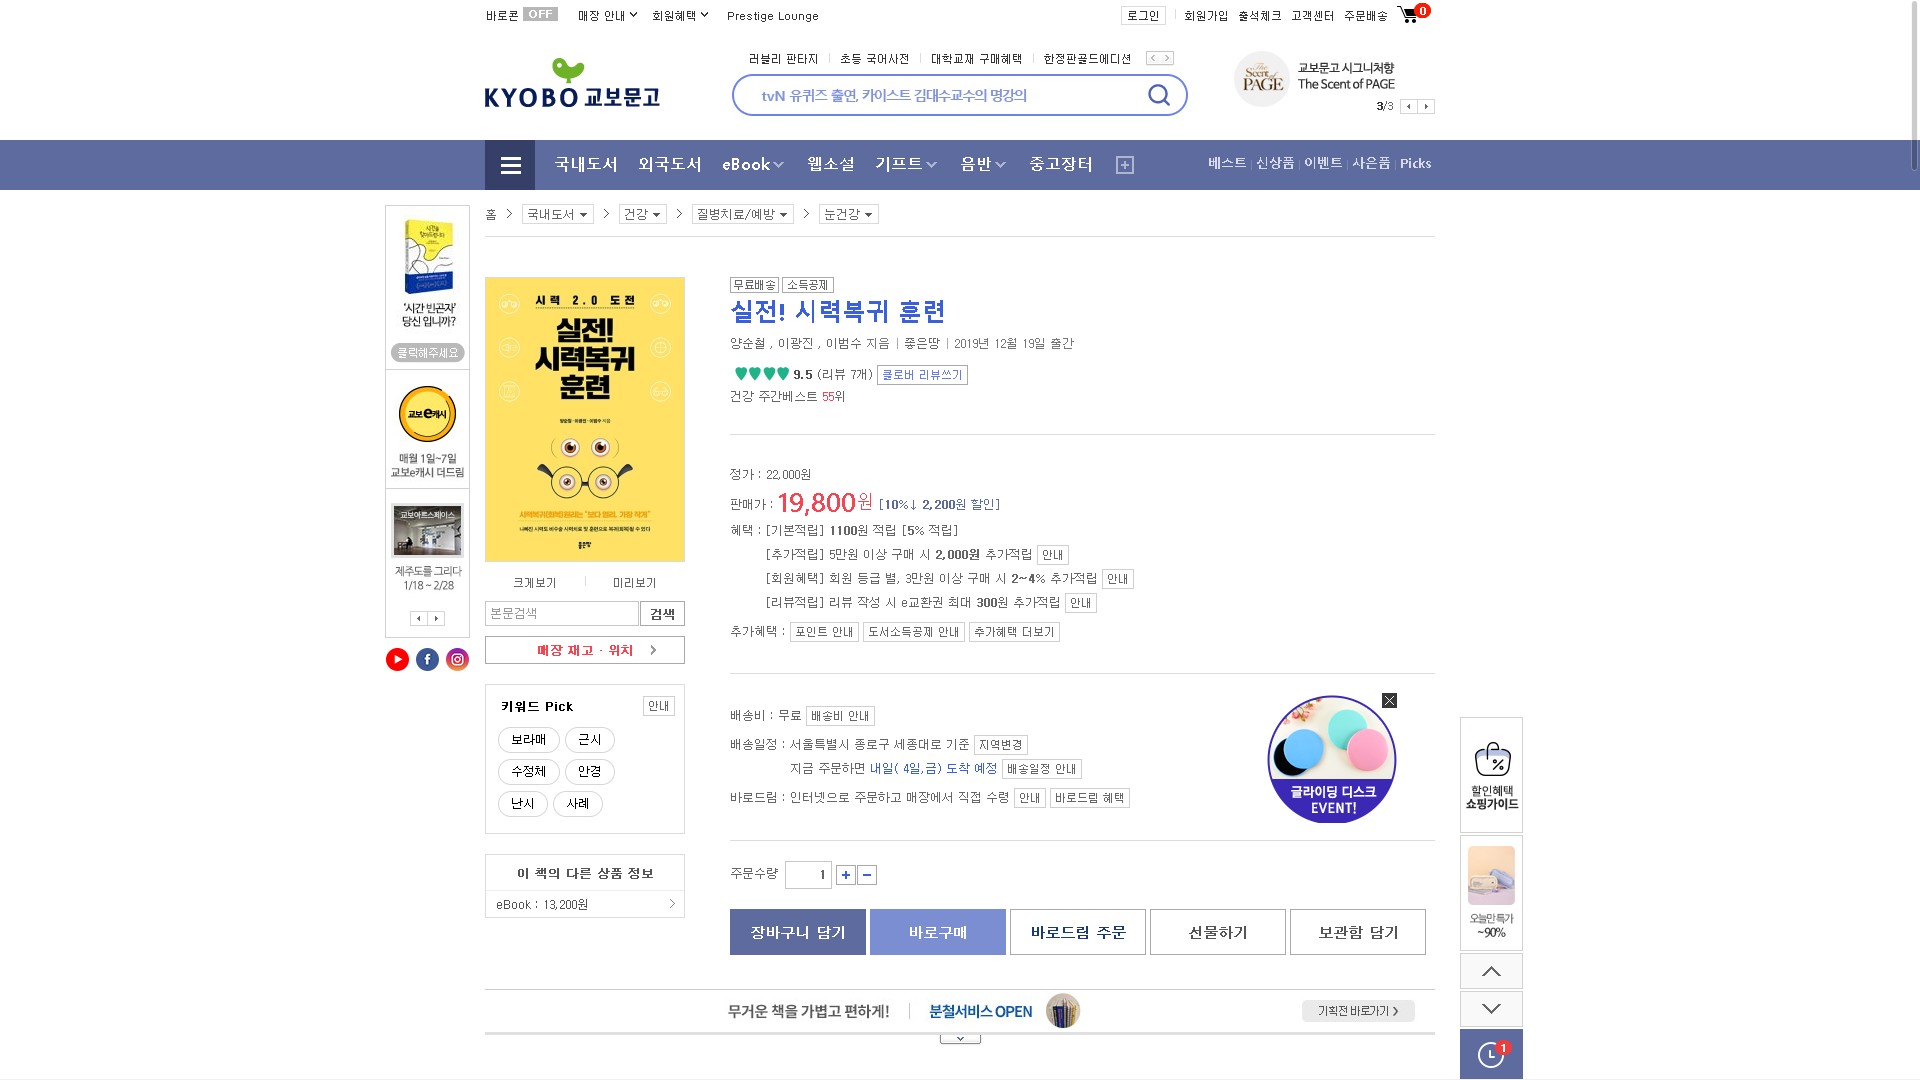Screen dimensions: 1920x1080
Task: Go to 신상품 section
Action: pos(1275,163)
